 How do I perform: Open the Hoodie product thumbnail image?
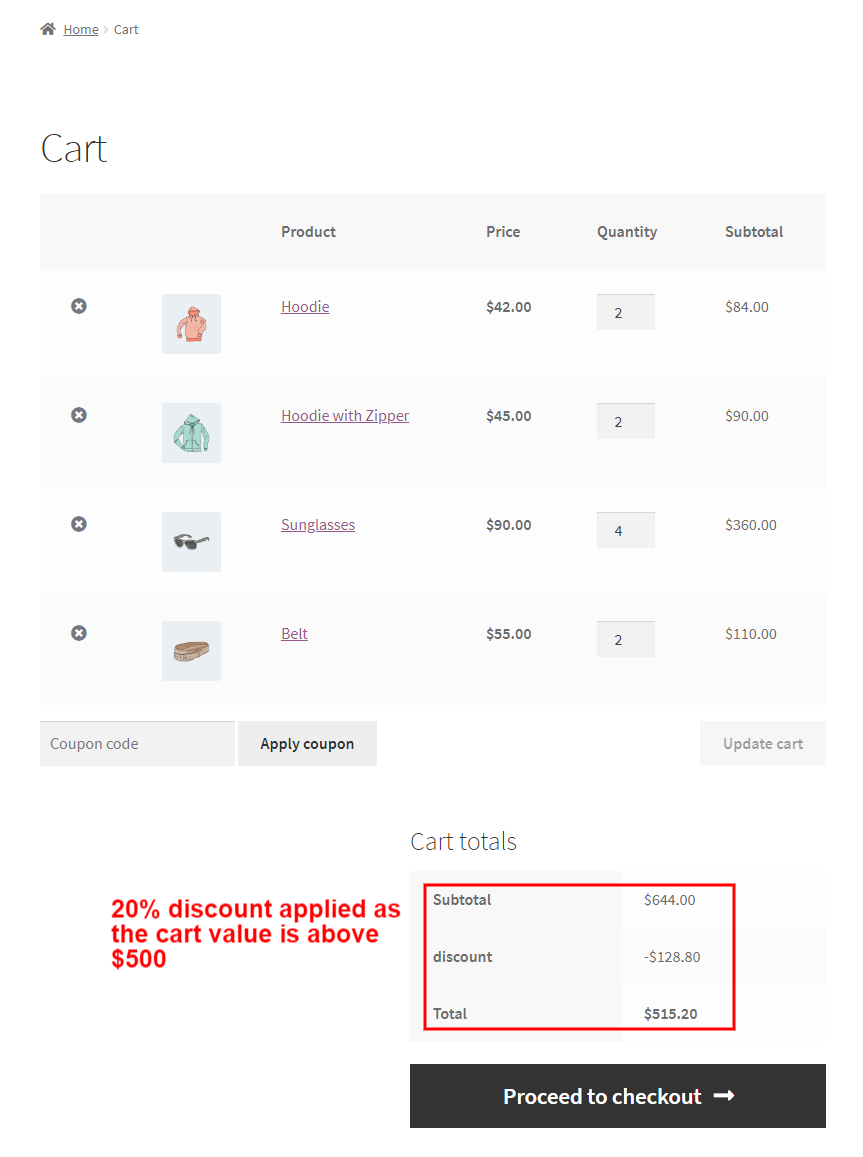pyautogui.click(x=191, y=324)
